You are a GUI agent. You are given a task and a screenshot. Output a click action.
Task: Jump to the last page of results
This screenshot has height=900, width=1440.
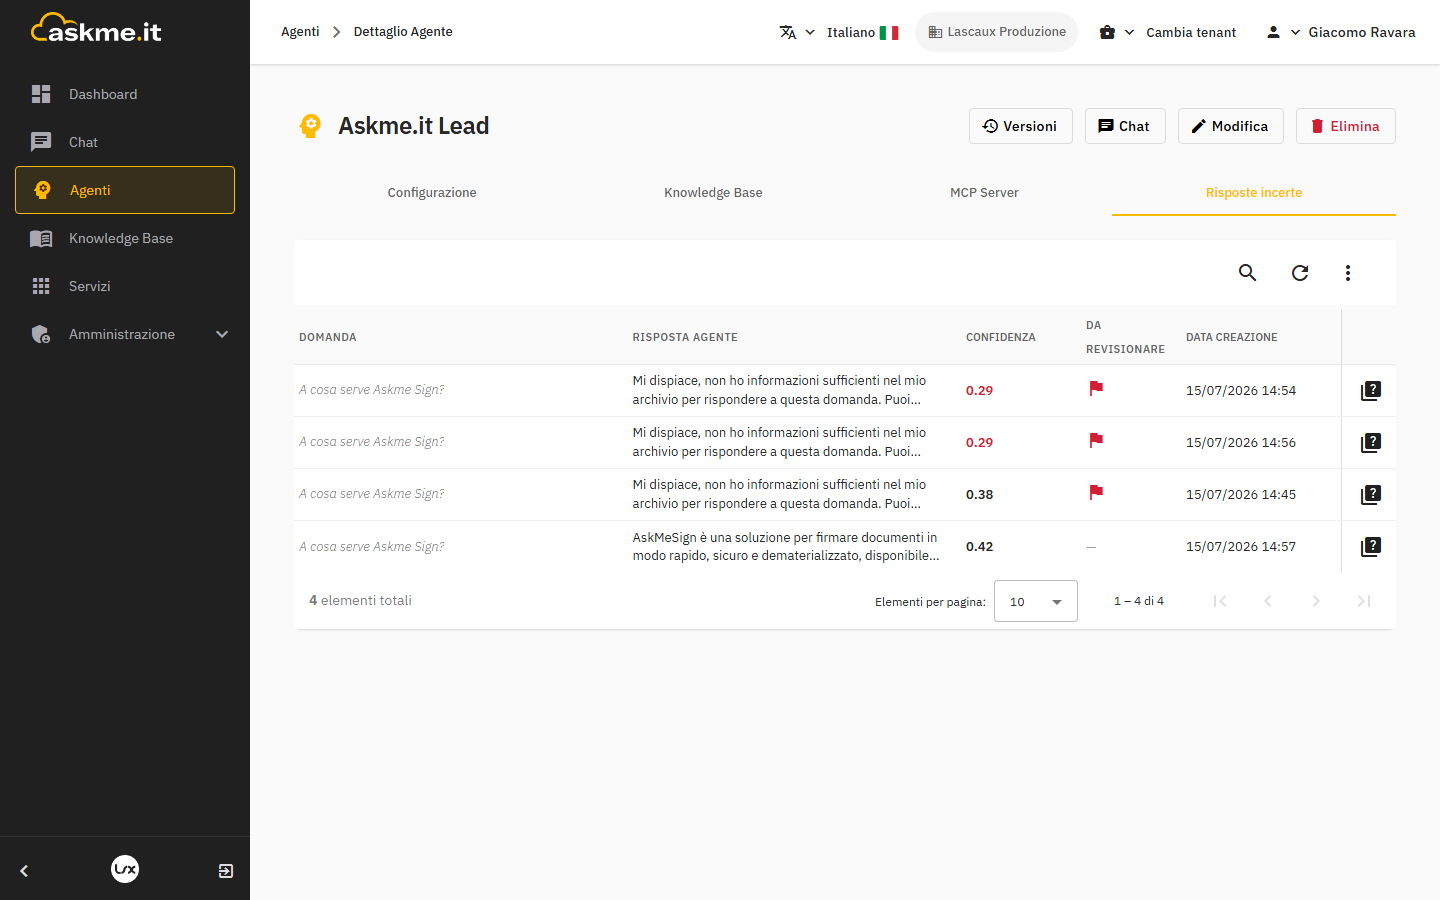(1364, 601)
